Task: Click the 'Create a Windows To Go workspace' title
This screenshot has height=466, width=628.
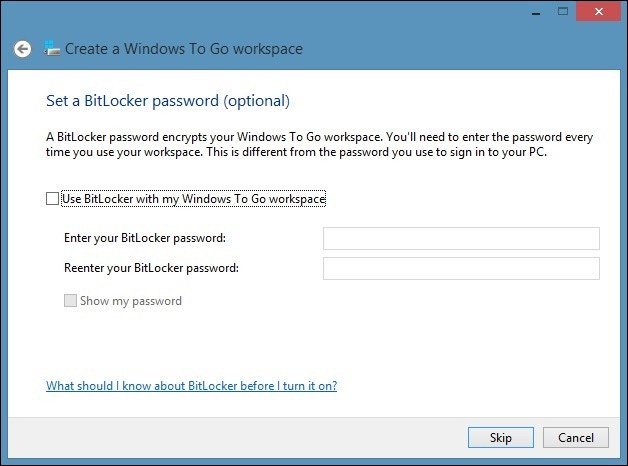Action: (184, 48)
